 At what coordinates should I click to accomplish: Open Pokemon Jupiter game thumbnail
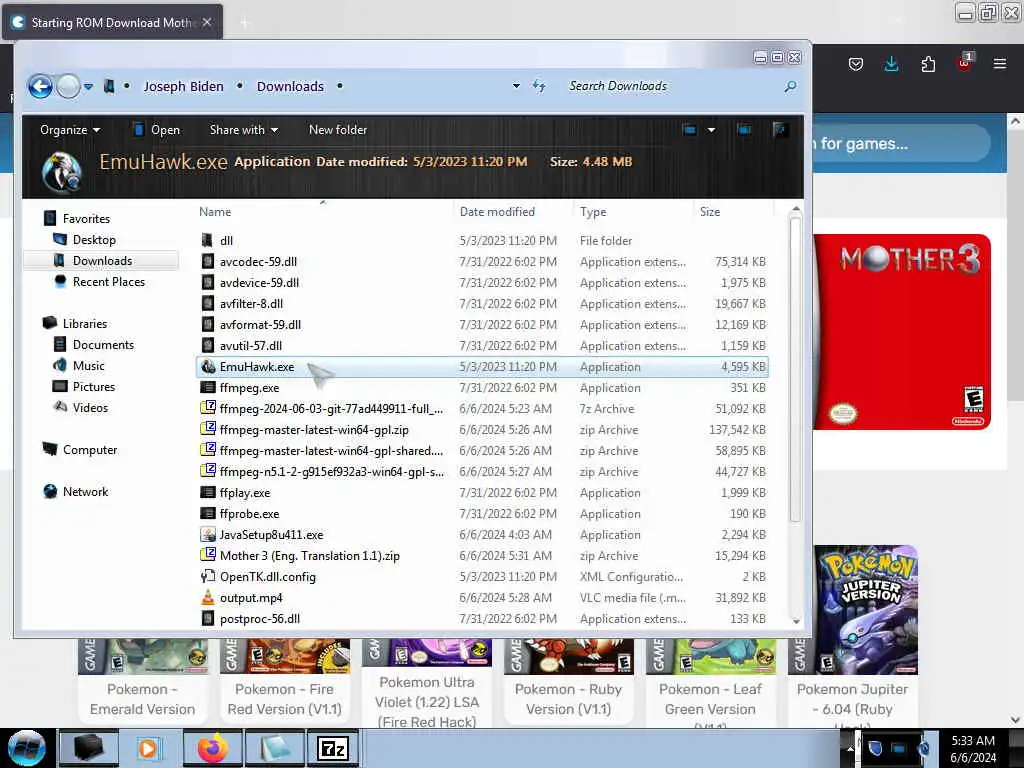click(x=865, y=610)
